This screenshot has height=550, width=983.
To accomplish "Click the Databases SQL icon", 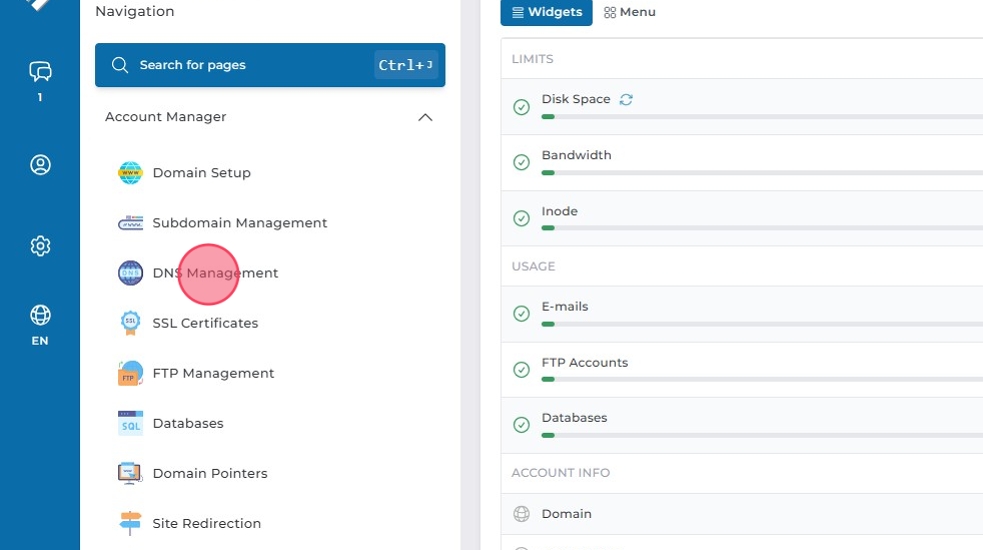I will [x=130, y=423].
